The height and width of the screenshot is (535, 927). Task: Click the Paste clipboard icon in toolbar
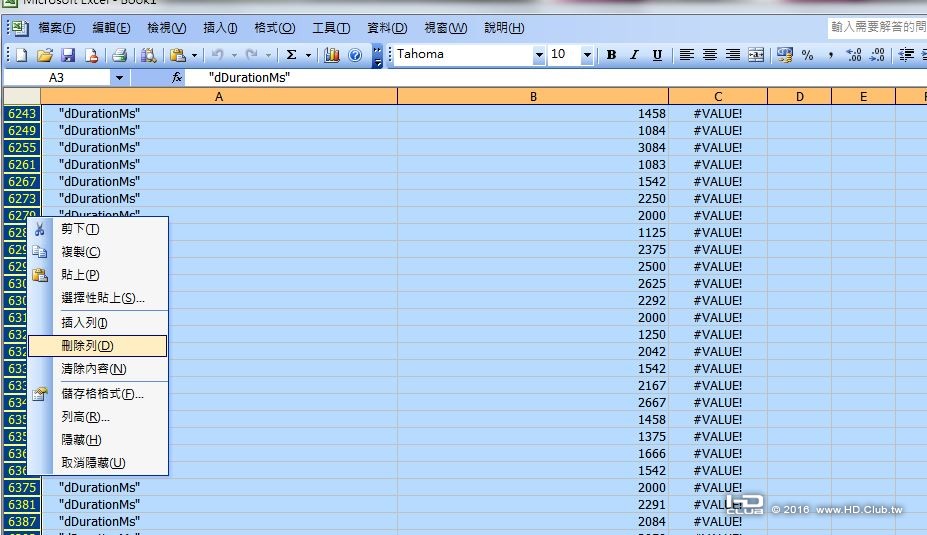click(177, 55)
